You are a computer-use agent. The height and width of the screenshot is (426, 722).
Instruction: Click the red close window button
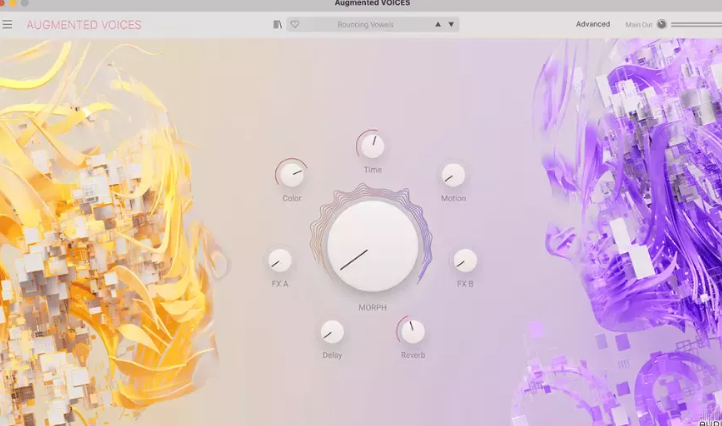pyautogui.click(x=3, y=3)
